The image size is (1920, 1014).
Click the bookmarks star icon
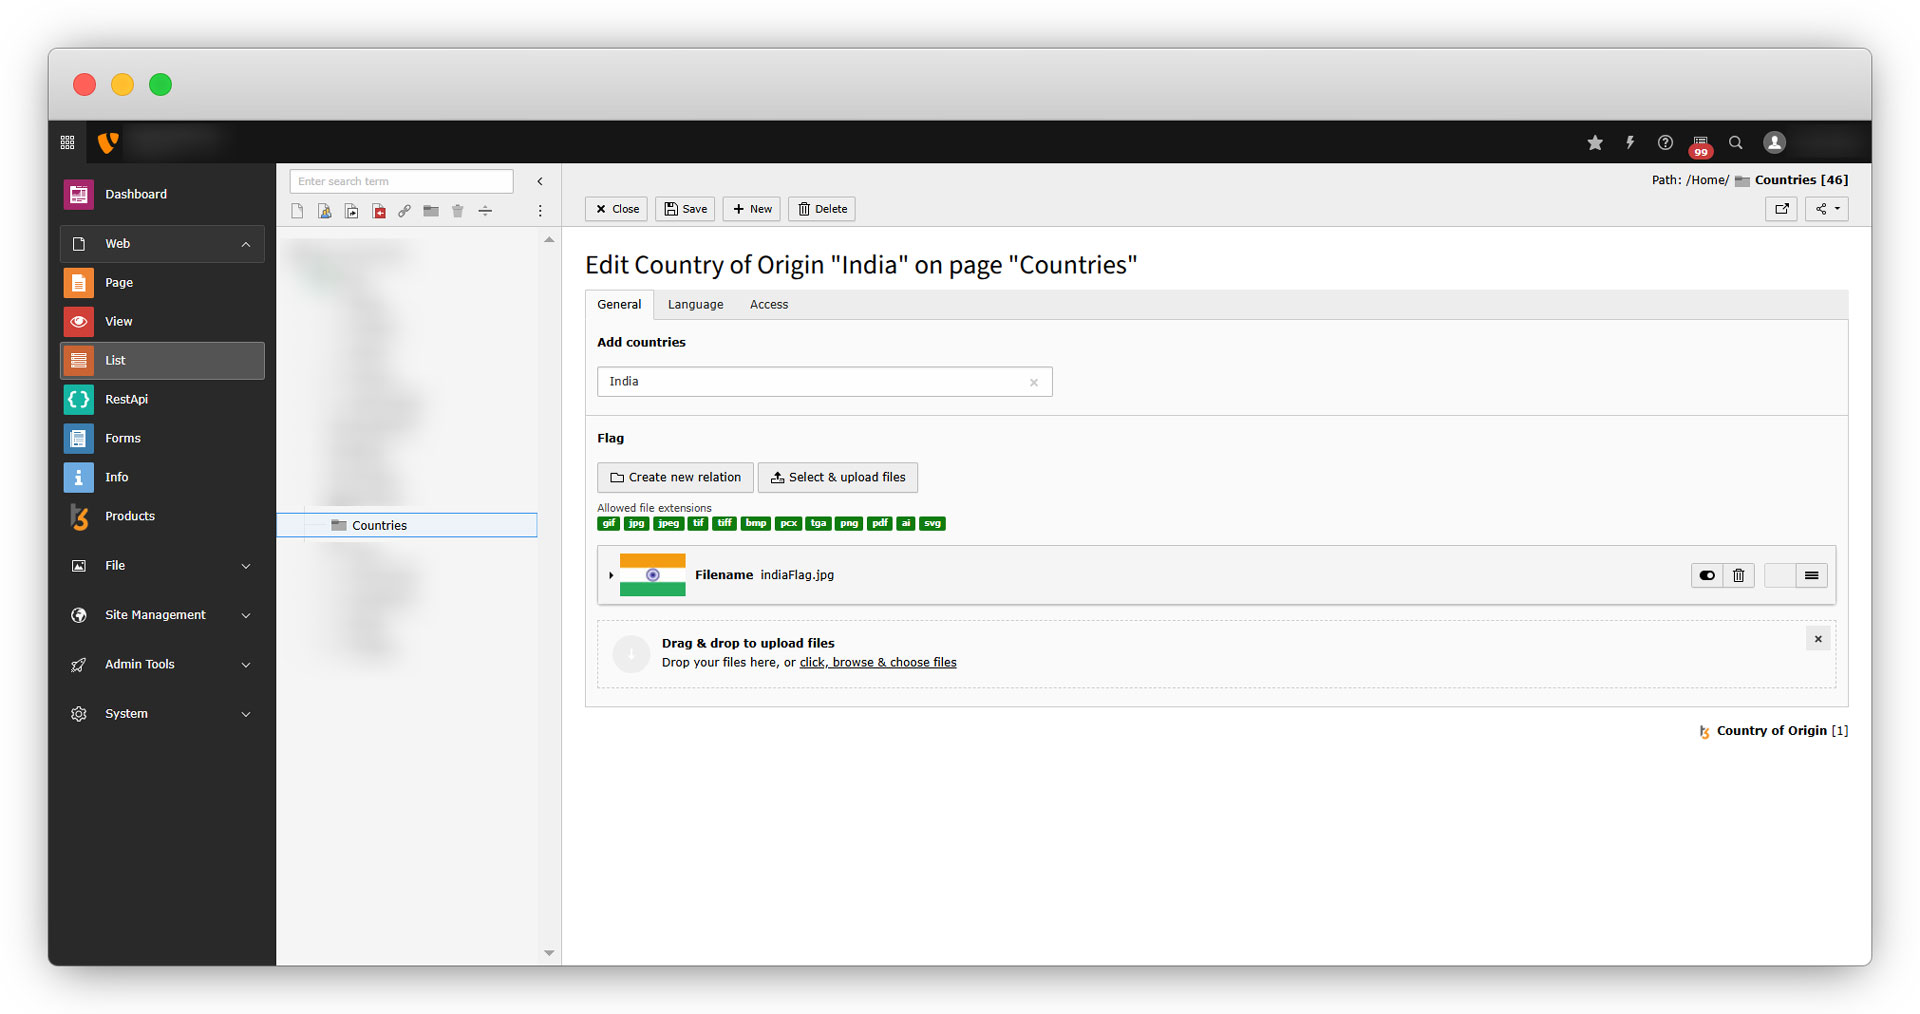click(1595, 143)
